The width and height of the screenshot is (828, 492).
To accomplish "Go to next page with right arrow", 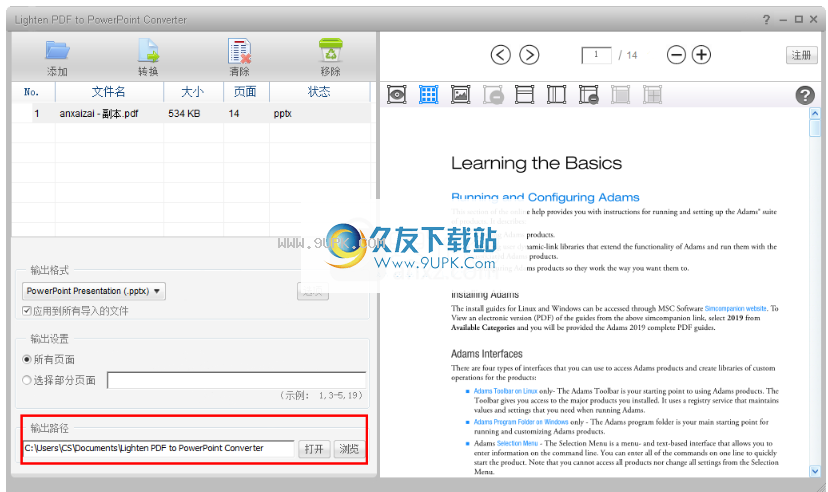I will pyautogui.click(x=529, y=55).
